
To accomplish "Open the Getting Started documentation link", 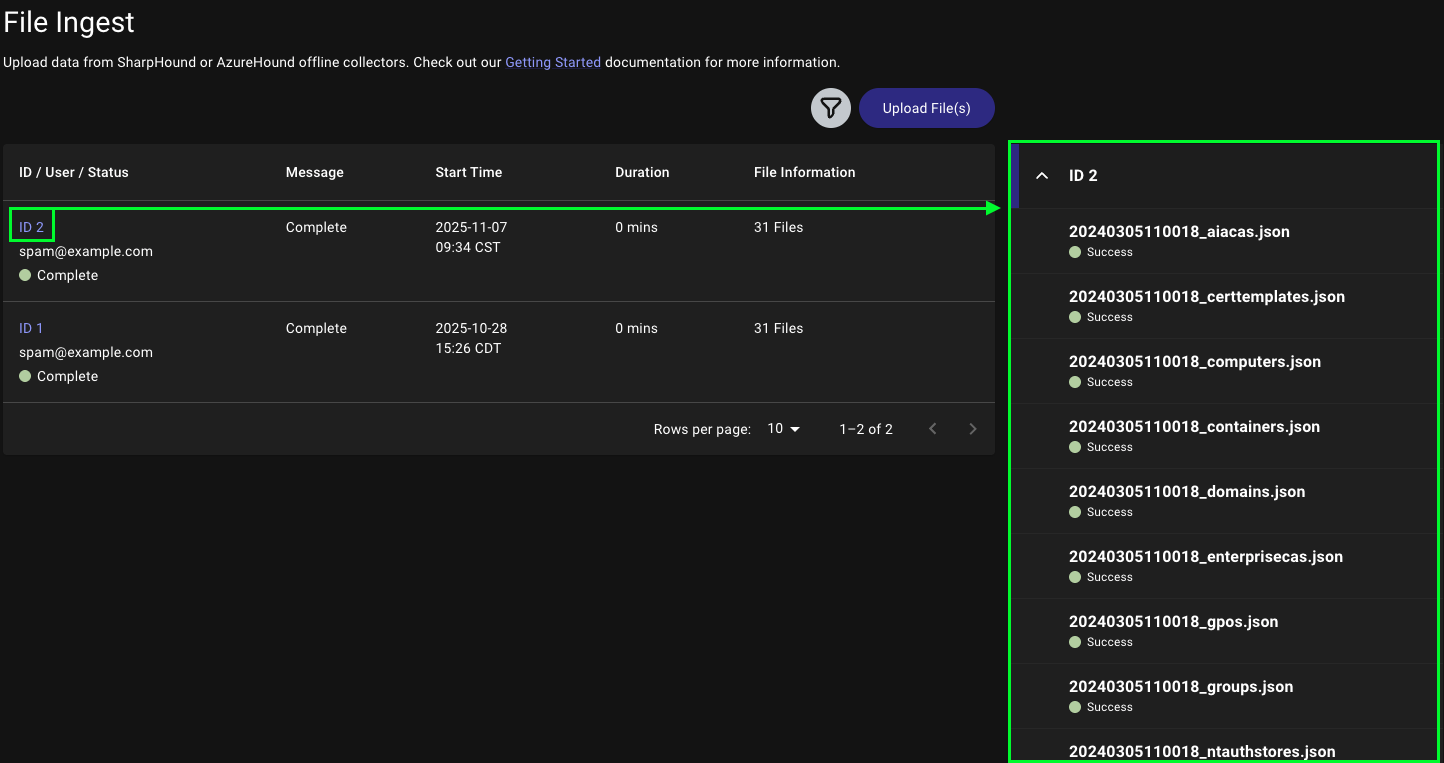I will pos(552,62).
